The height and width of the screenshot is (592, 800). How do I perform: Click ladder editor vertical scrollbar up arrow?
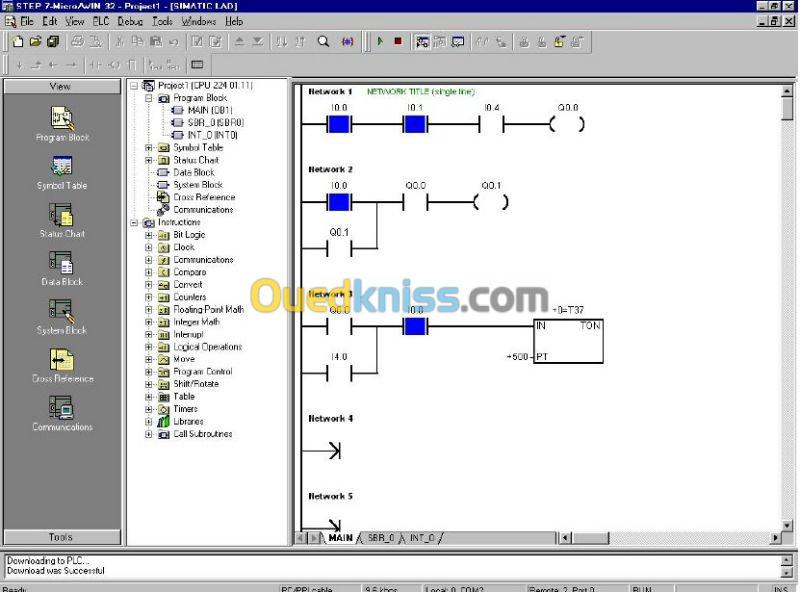click(x=787, y=91)
